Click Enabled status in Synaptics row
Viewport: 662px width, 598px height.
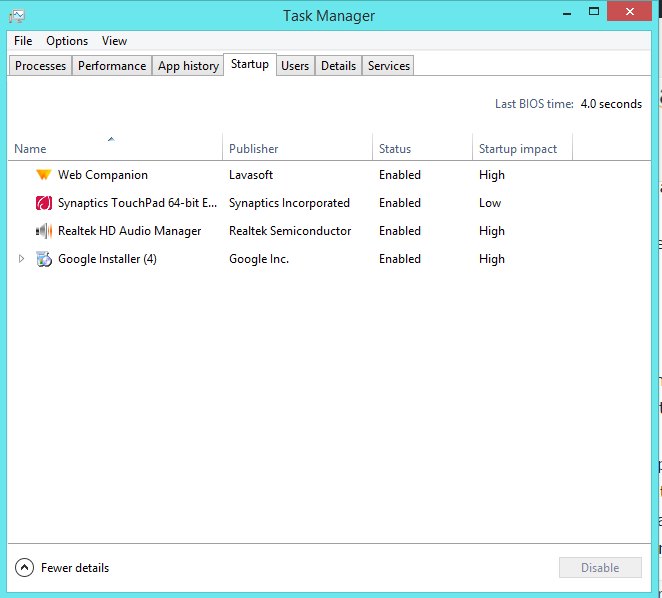[399, 203]
